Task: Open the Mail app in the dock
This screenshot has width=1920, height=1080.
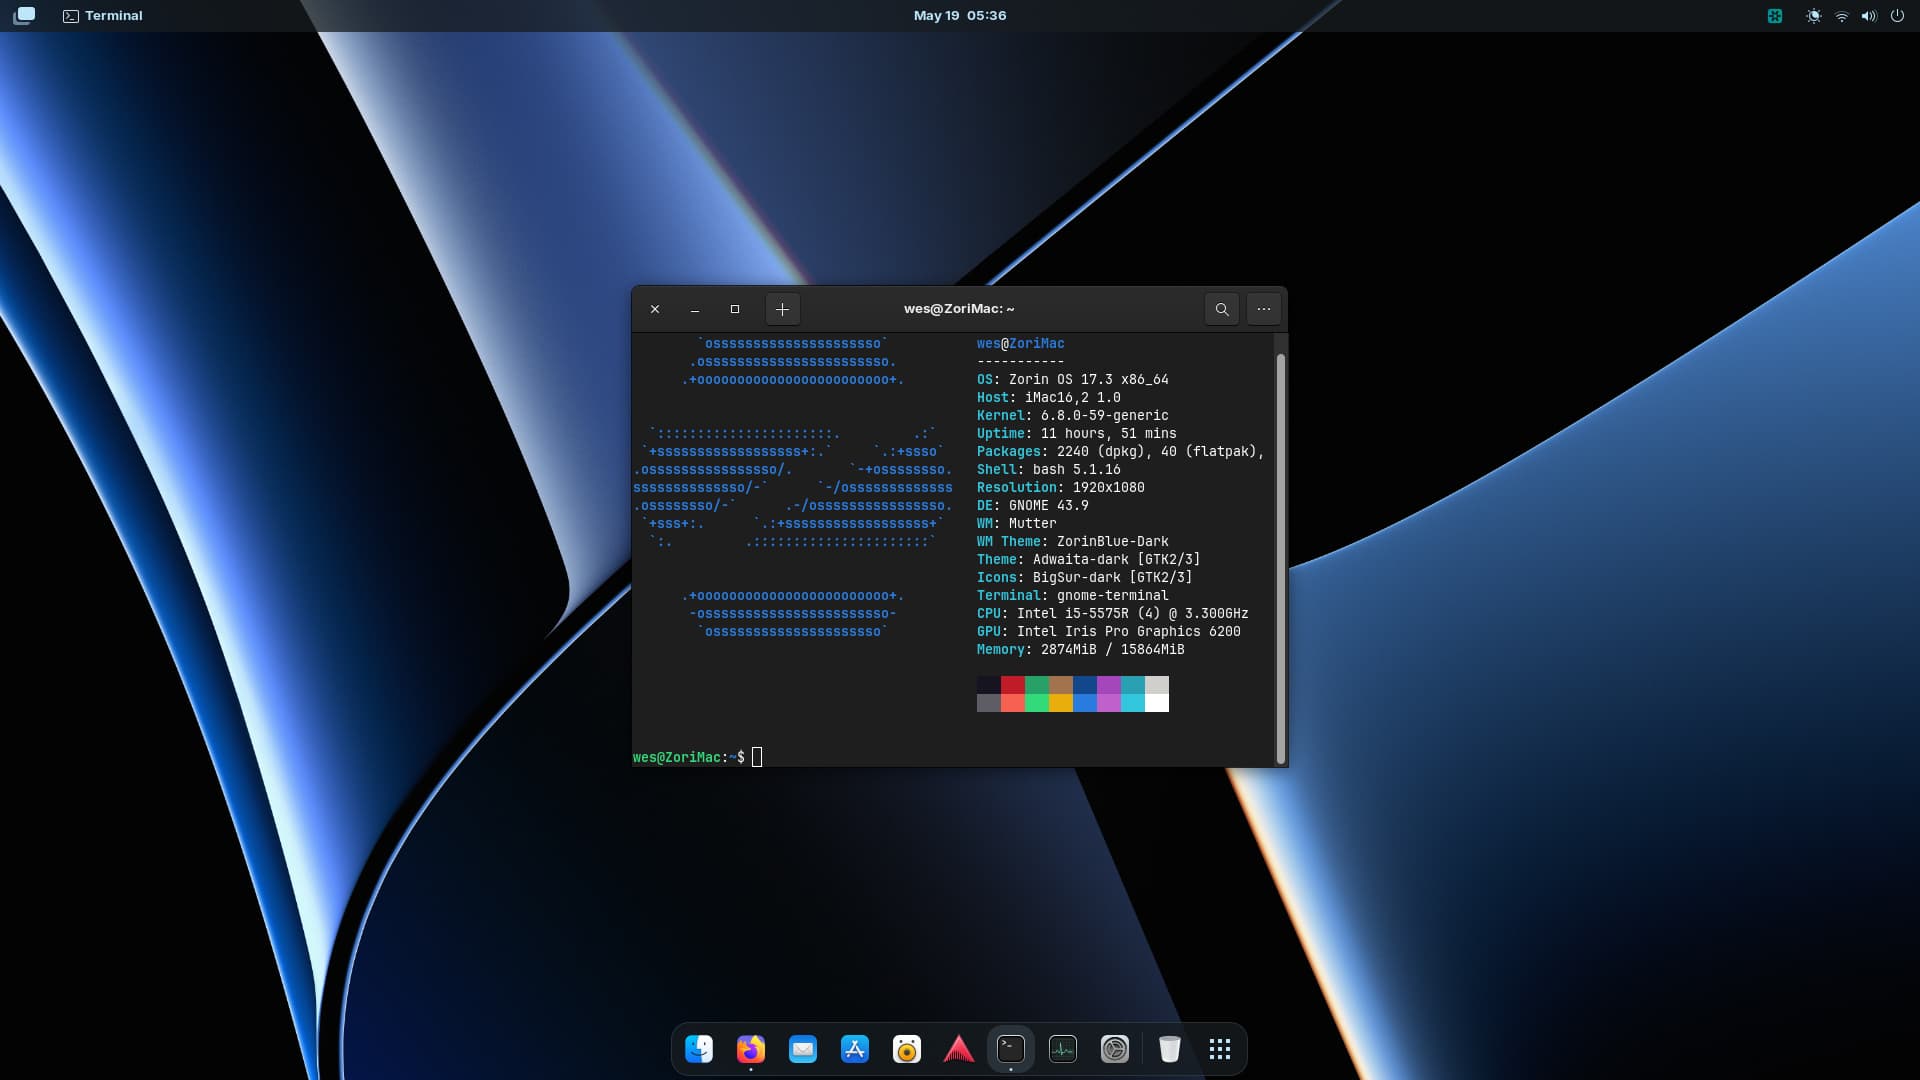Action: coord(803,1049)
